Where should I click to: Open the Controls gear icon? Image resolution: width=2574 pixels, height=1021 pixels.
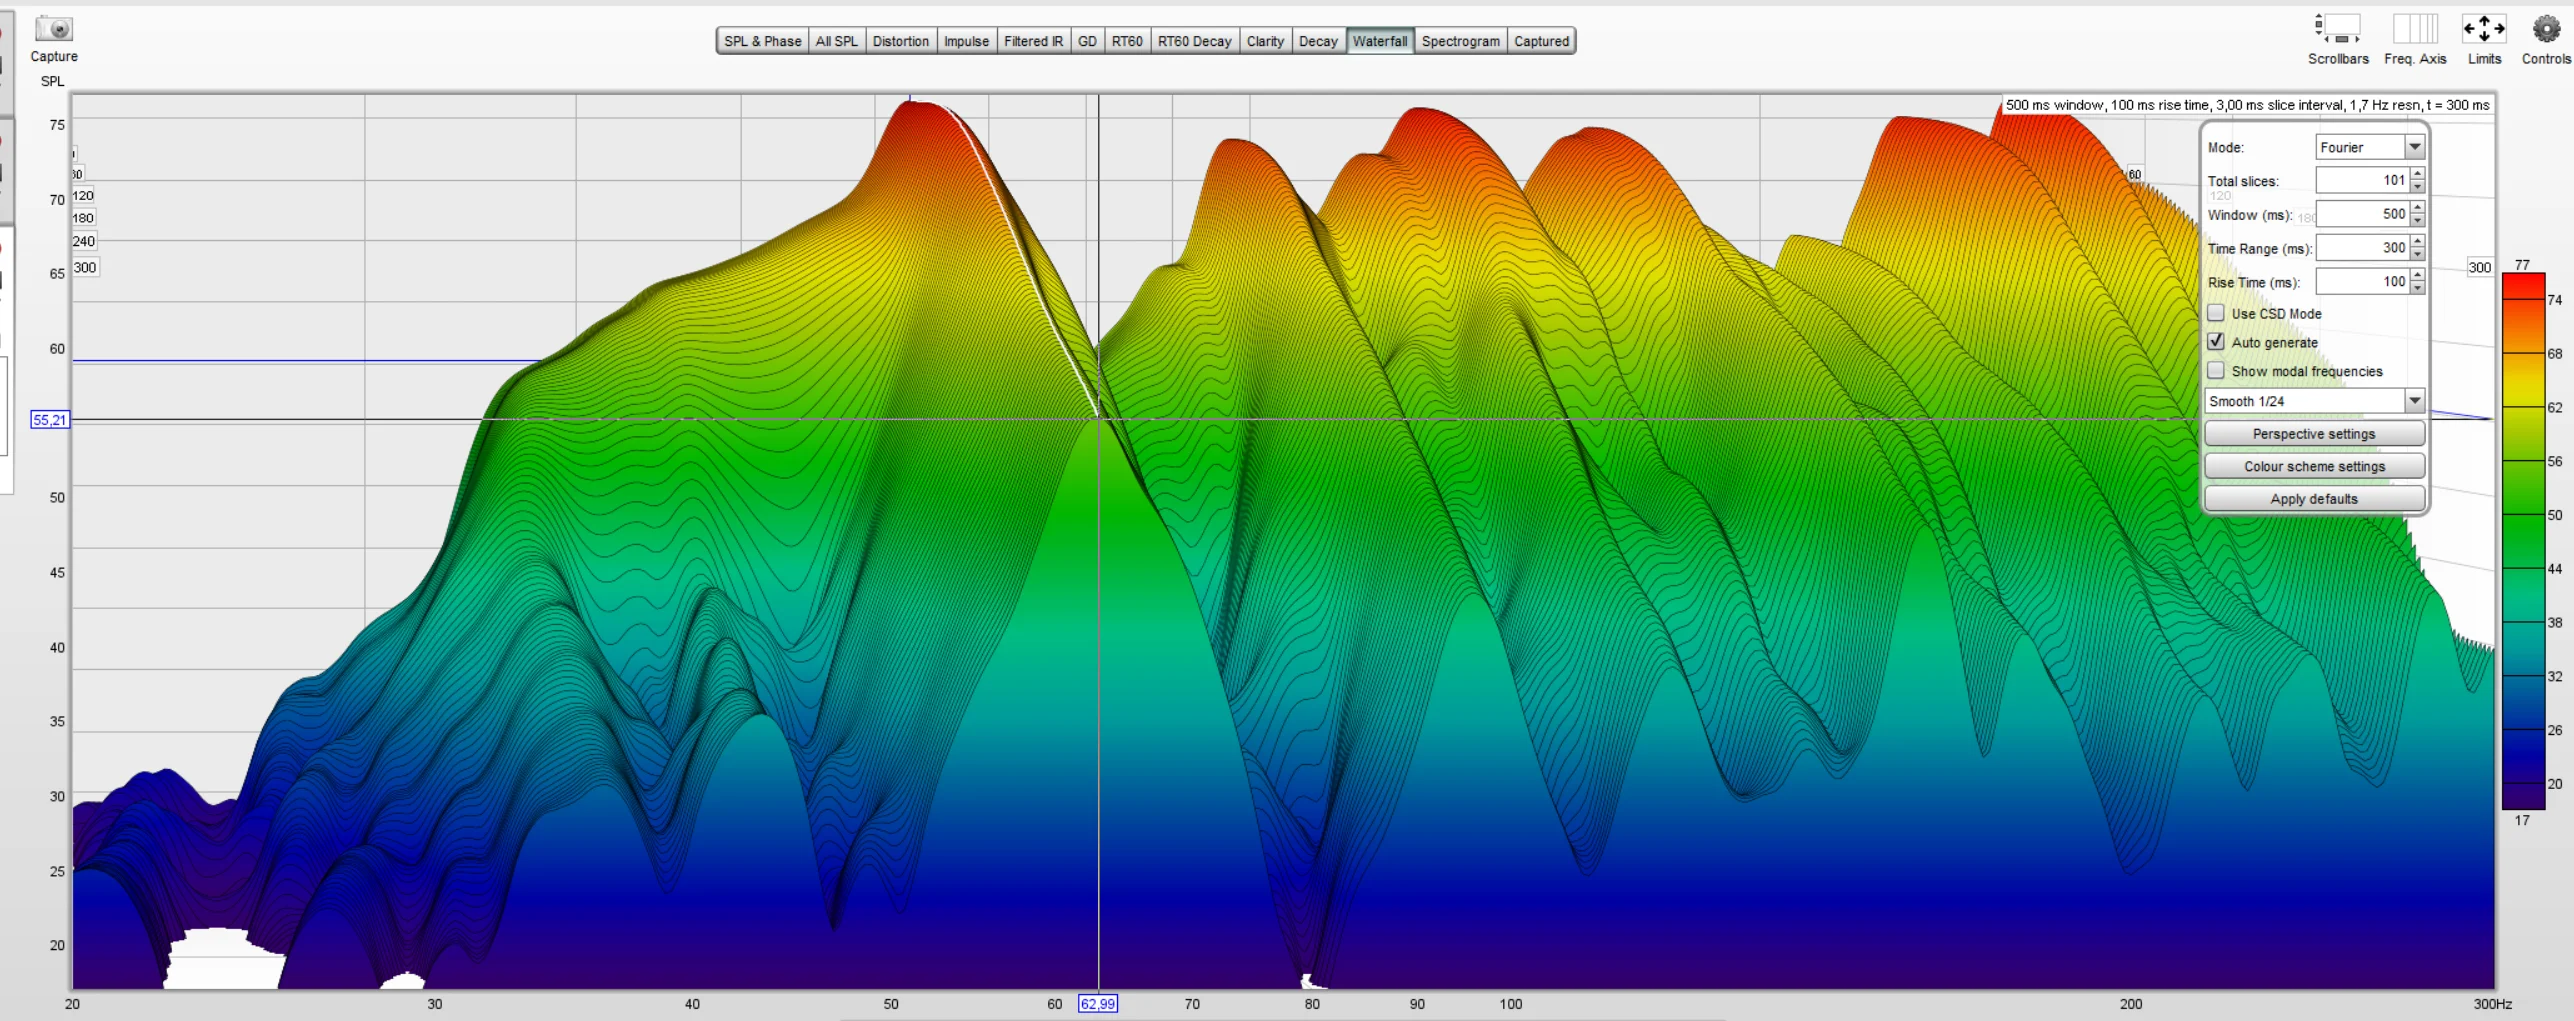pyautogui.click(x=2546, y=28)
